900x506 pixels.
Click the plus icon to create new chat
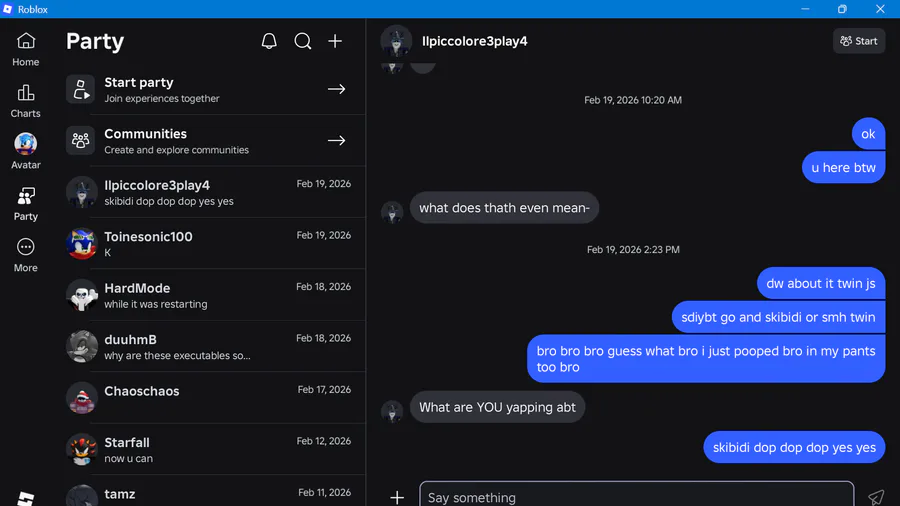[x=335, y=41]
